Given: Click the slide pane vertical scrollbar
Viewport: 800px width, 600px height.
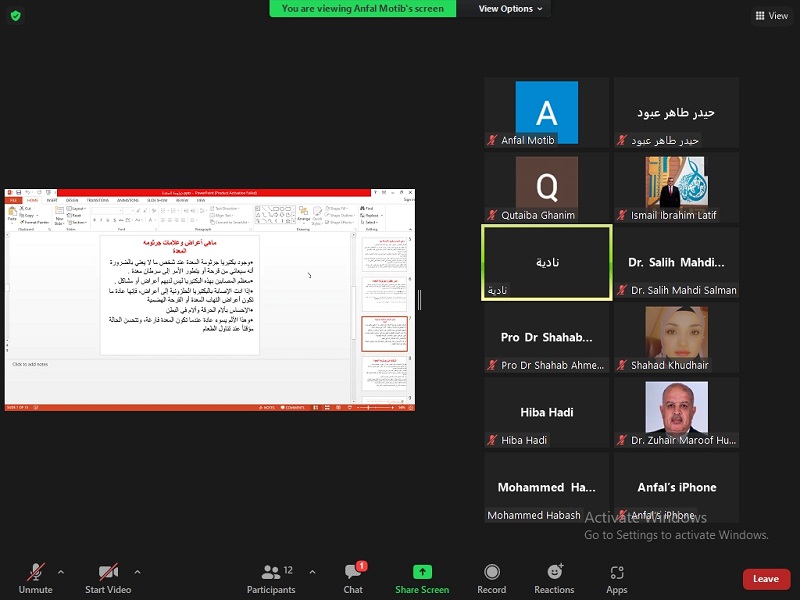Looking at the screenshot, I should coord(353,317).
